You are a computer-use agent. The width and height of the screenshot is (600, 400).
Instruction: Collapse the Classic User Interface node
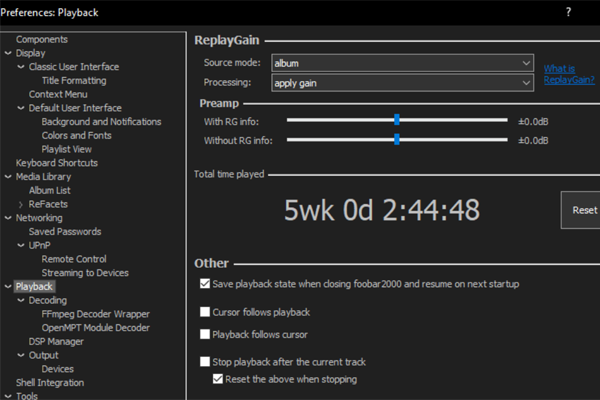[21, 67]
